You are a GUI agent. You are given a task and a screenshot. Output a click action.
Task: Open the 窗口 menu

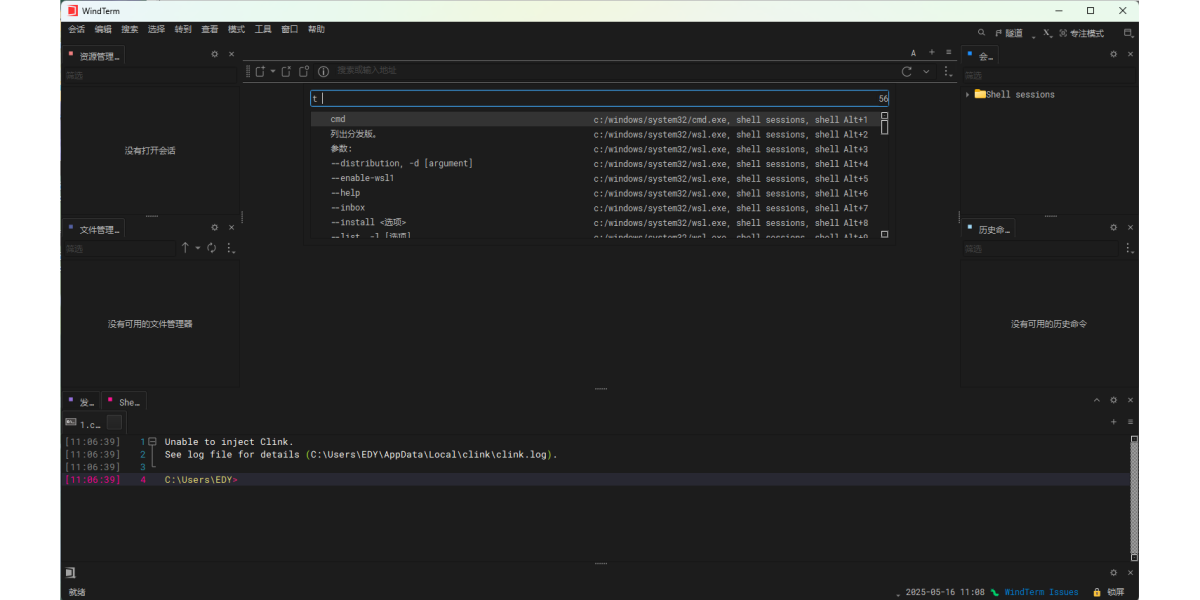click(290, 30)
